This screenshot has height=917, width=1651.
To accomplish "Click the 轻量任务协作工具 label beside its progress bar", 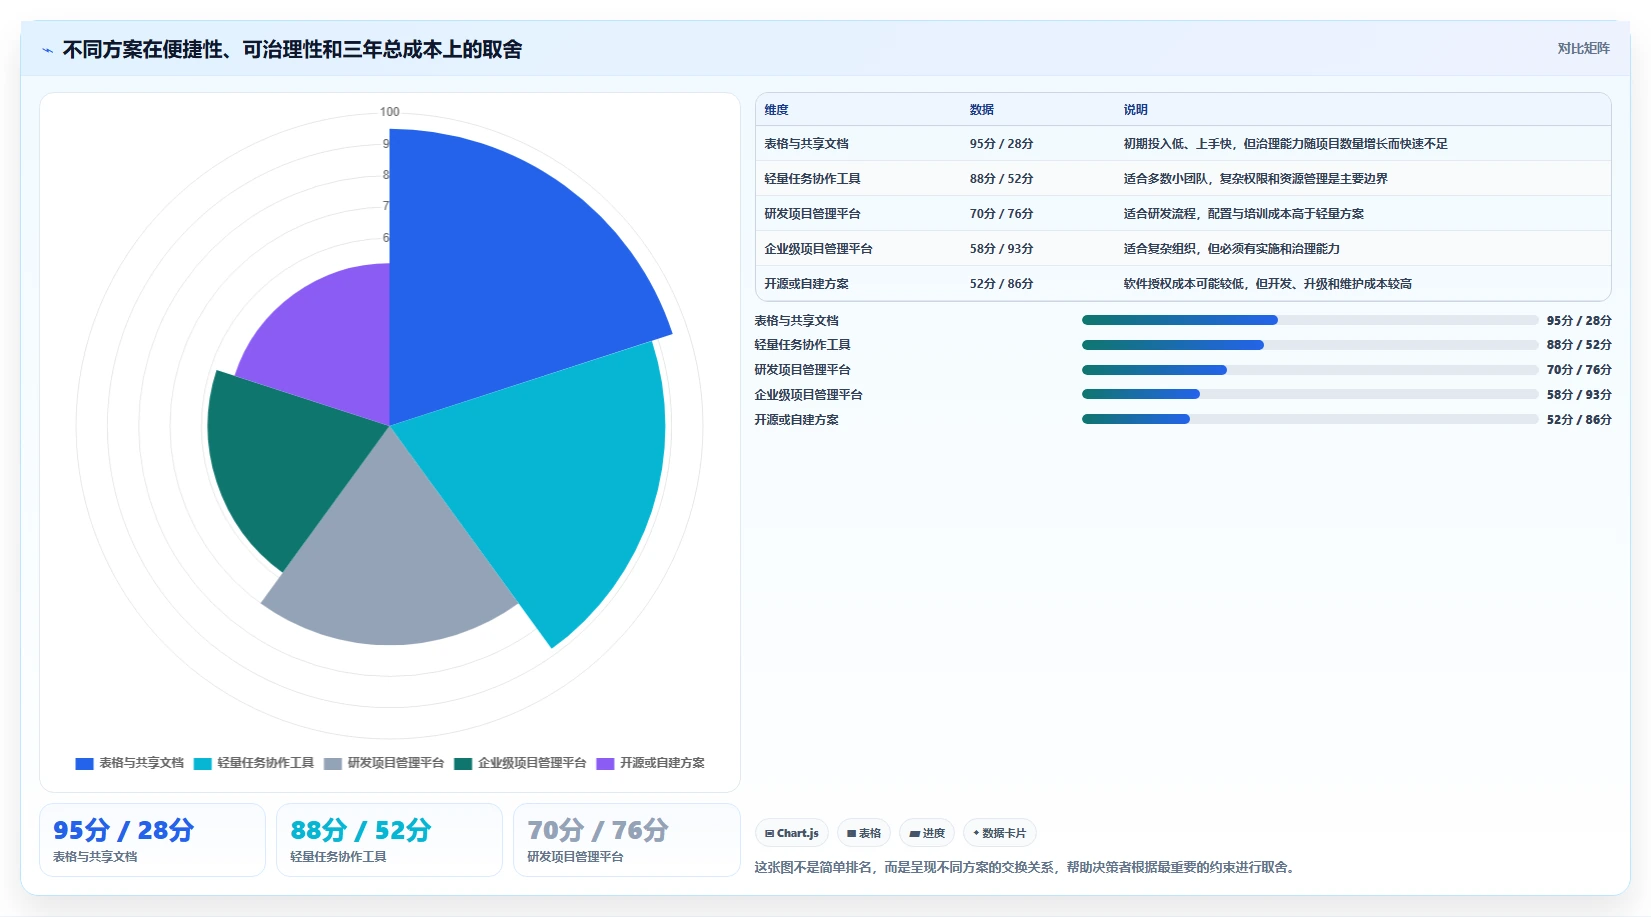I will [x=803, y=345].
